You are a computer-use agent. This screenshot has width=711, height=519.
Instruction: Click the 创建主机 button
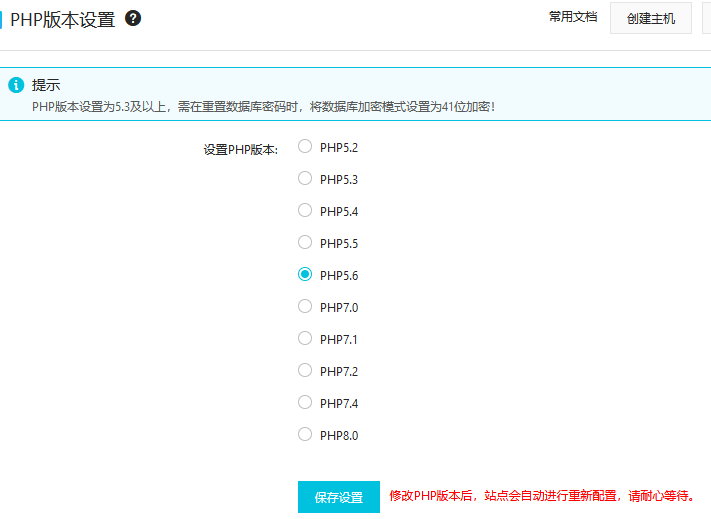650,18
